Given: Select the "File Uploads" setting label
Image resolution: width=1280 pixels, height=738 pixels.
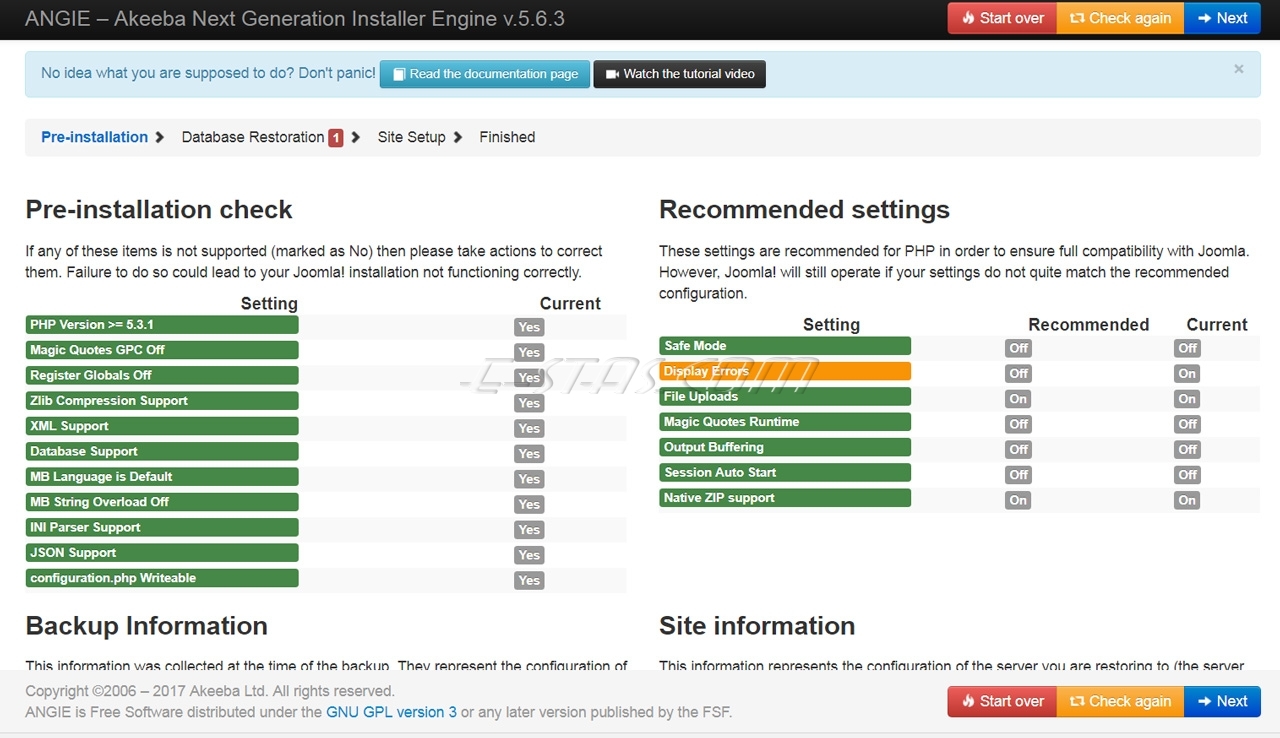Looking at the screenshot, I should pyautogui.click(x=785, y=396).
